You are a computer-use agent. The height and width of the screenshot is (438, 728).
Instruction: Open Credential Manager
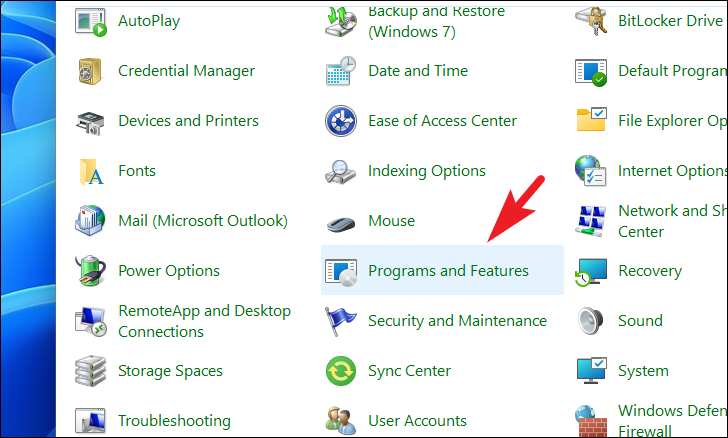(186, 71)
